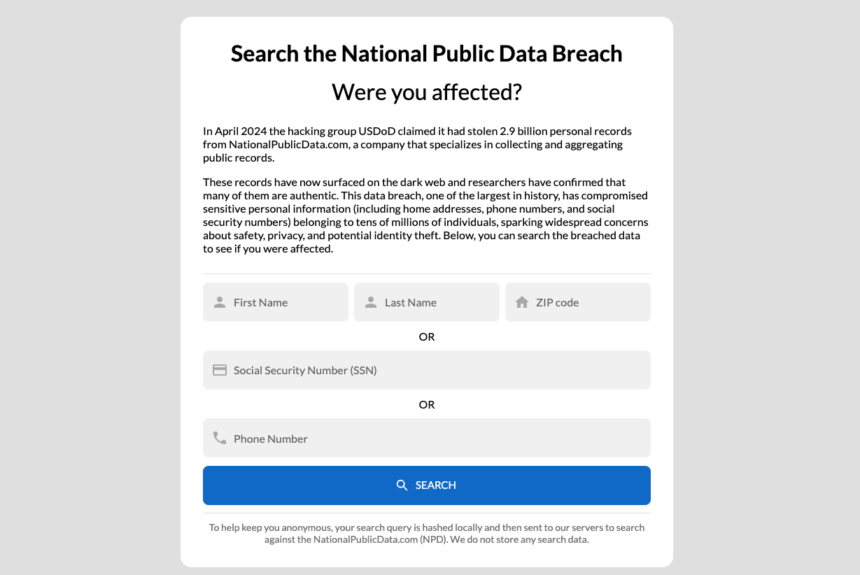This screenshot has width=860, height=575.
Task: Click the gray page background outside the card
Action: coord(90,300)
